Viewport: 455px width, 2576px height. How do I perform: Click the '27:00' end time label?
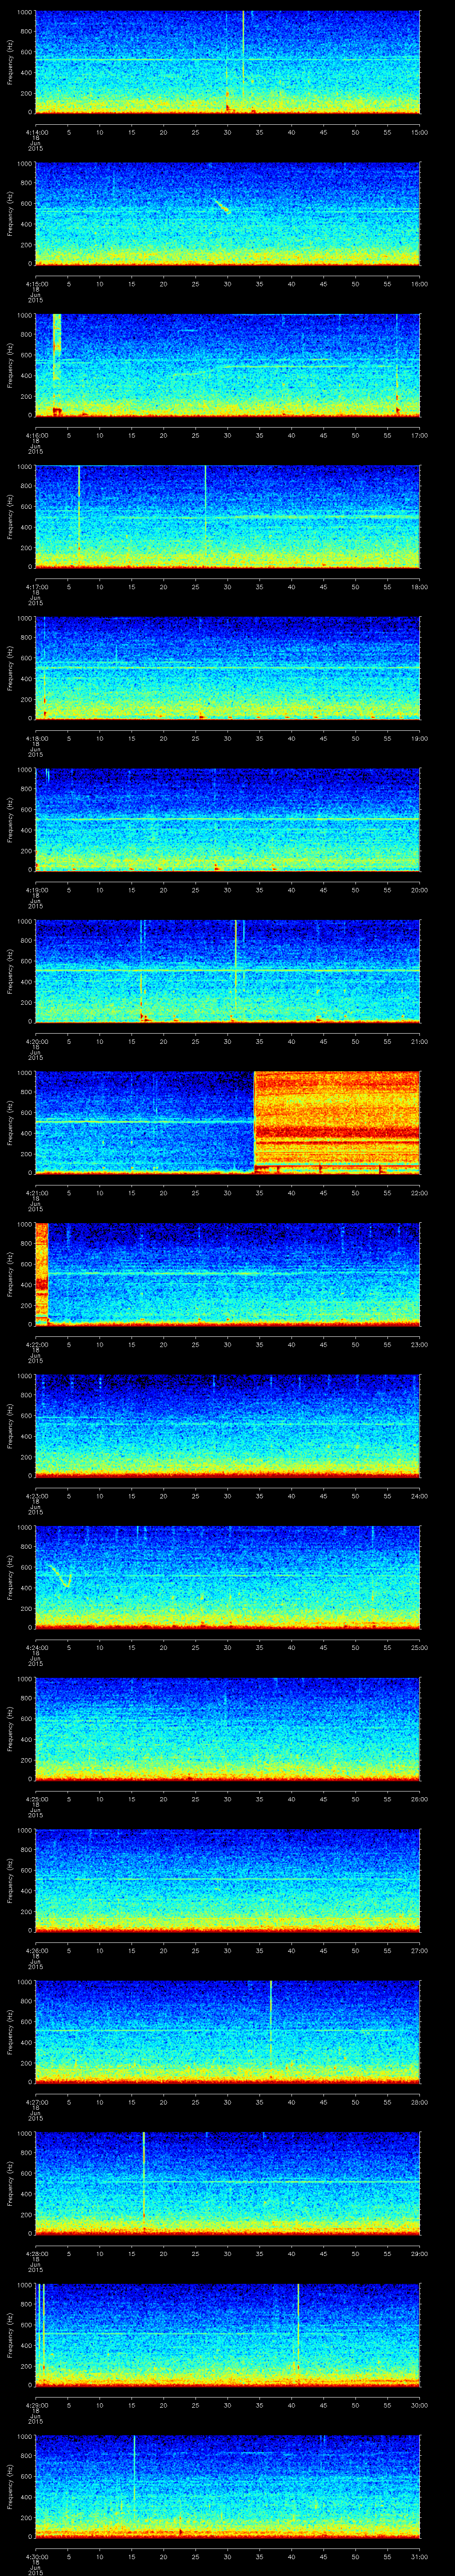420,1950
